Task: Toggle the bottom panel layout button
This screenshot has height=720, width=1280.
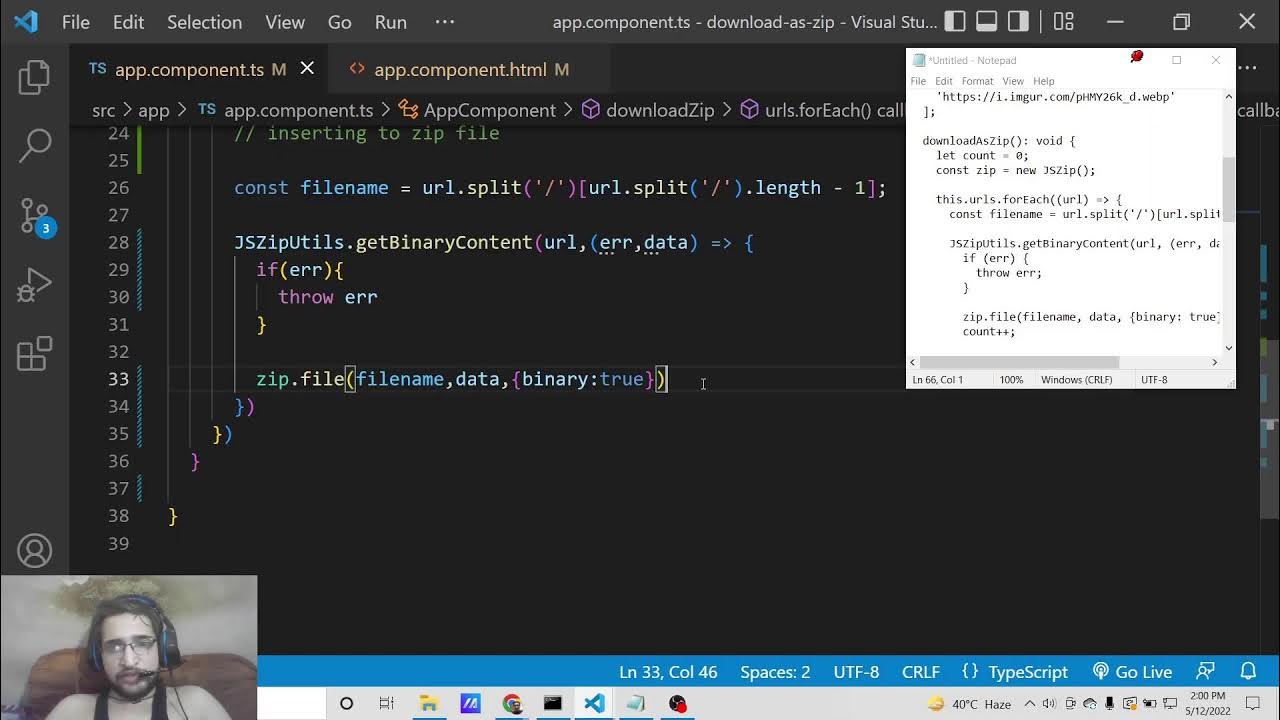Action: (x=987, y=21)
